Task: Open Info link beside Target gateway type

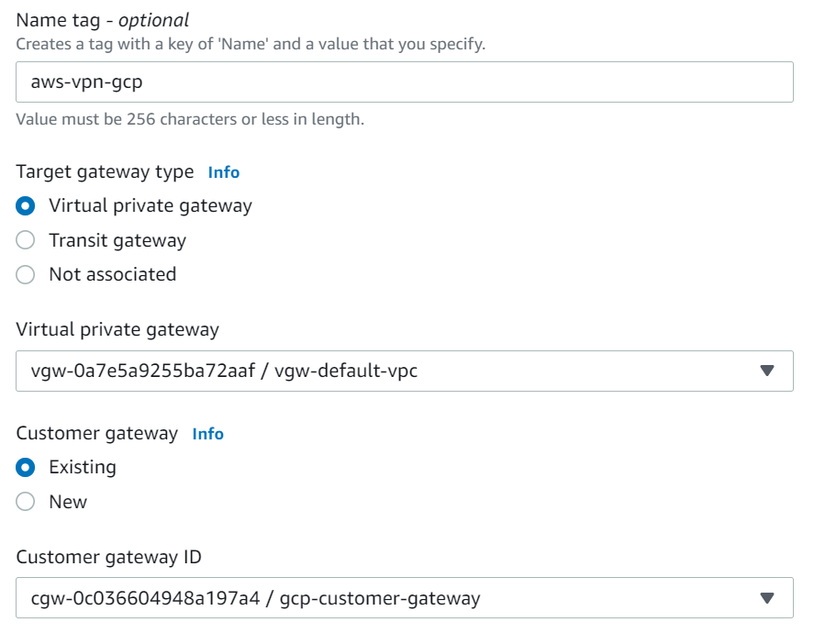Action: (x=223, y=172)
